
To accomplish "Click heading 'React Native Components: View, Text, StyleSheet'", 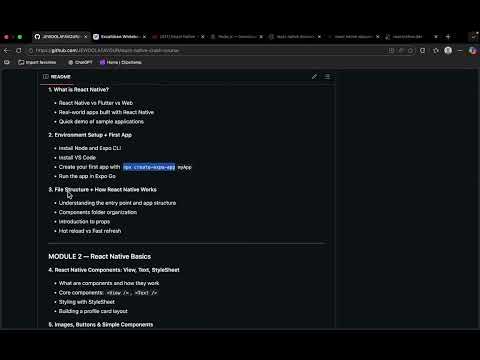I will [x=114, y=270].
